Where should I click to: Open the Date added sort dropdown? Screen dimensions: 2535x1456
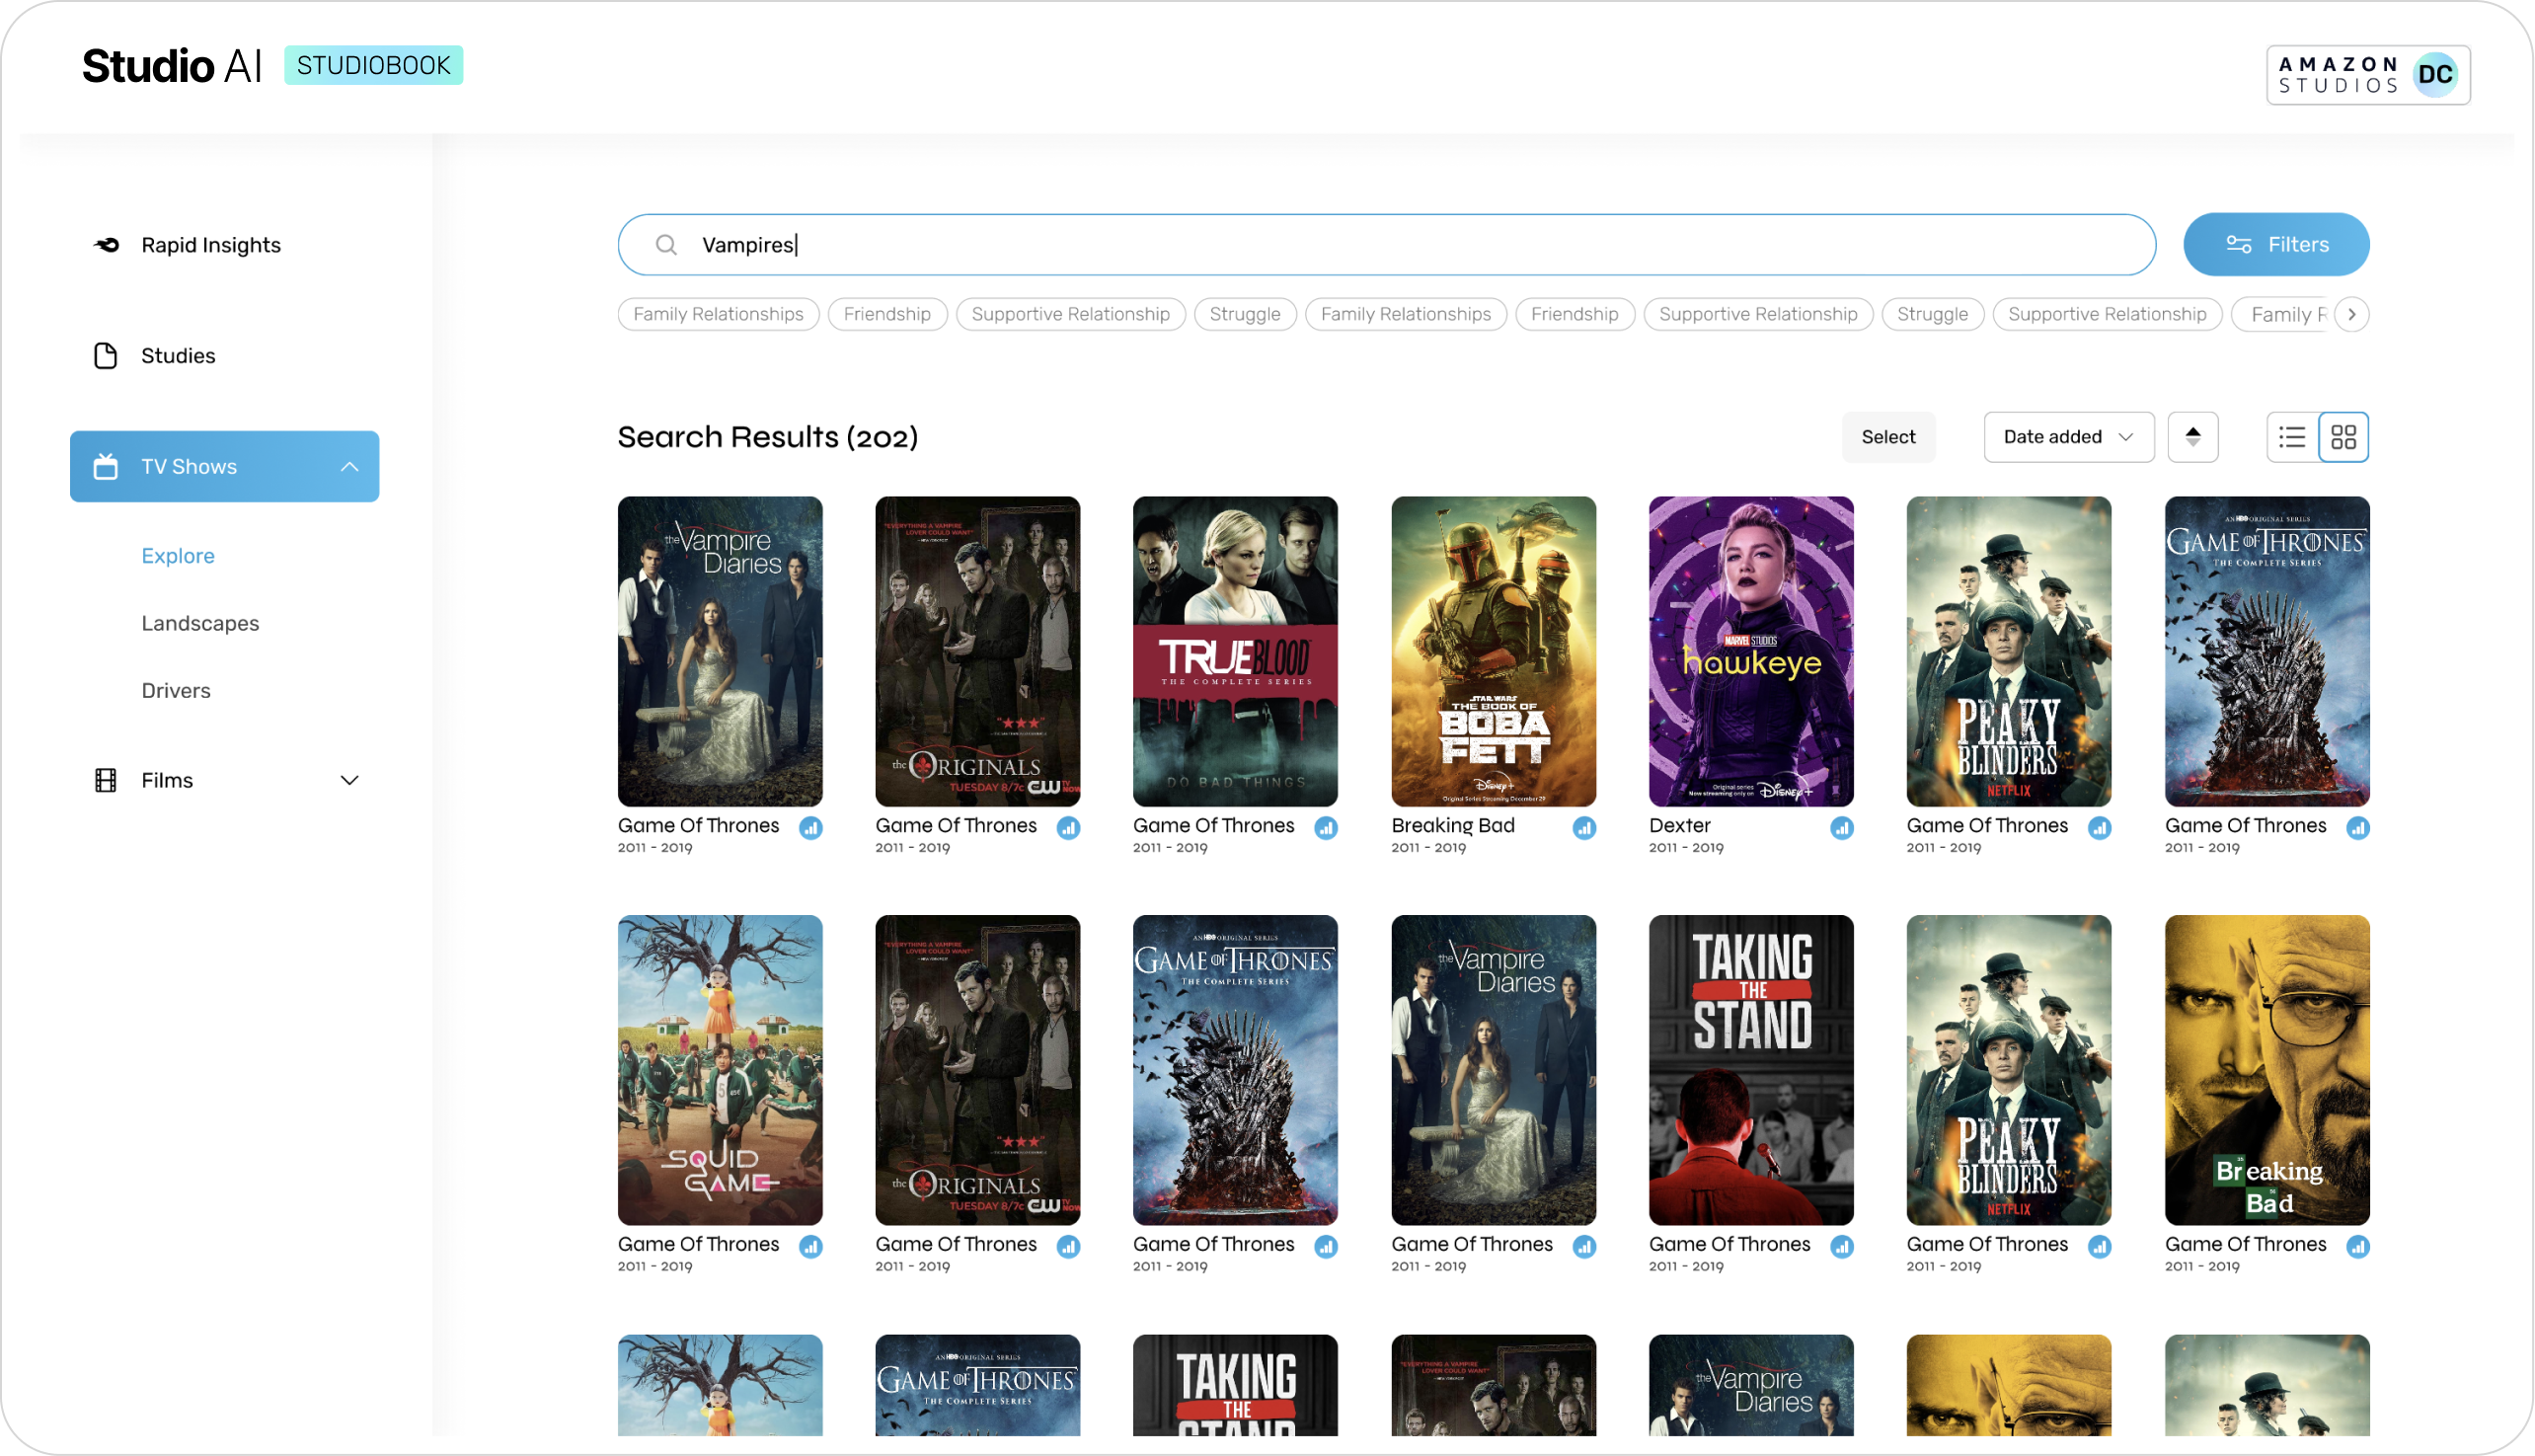click(x=2068, y=437)
